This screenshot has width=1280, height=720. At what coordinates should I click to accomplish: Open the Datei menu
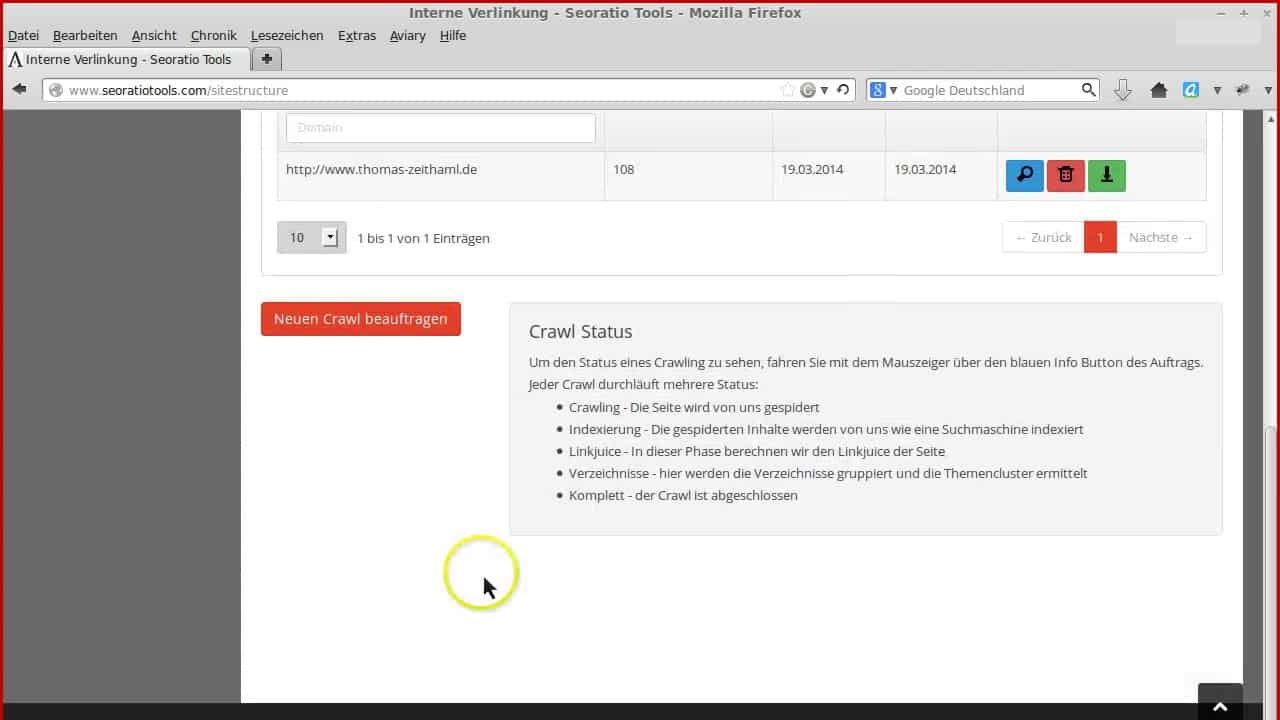click(x=23, y=35)
